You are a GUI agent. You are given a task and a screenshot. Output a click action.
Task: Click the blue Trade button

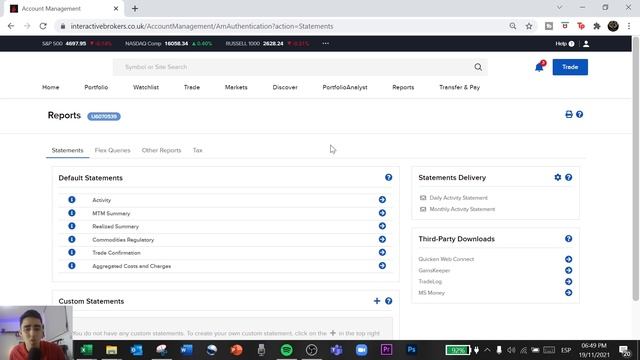(x=570, y=67)
